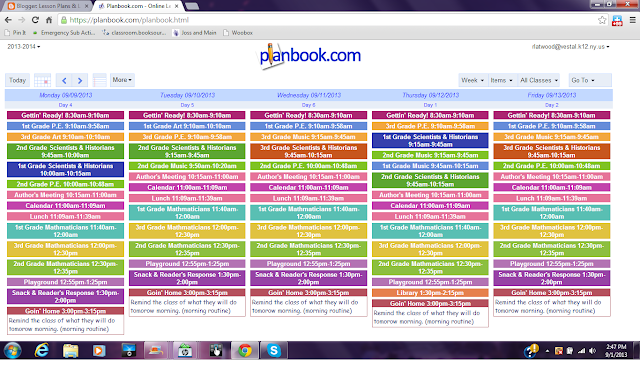Viewport: 640px width, 369px height.
Task: Switch to the Blogger Lesson Plans tab
Action: point(48,6)
